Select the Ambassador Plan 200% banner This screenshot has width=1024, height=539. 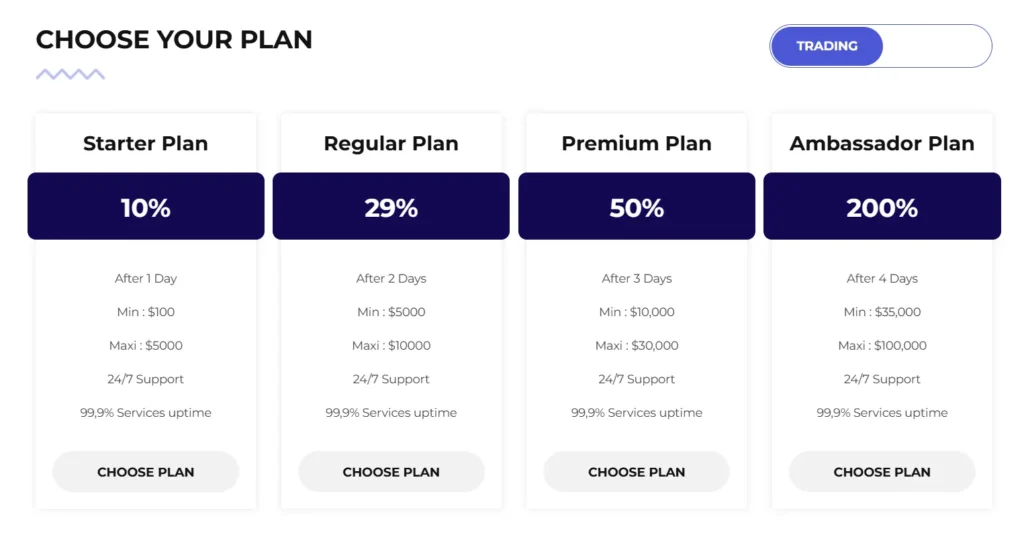(x=882, y=207)
